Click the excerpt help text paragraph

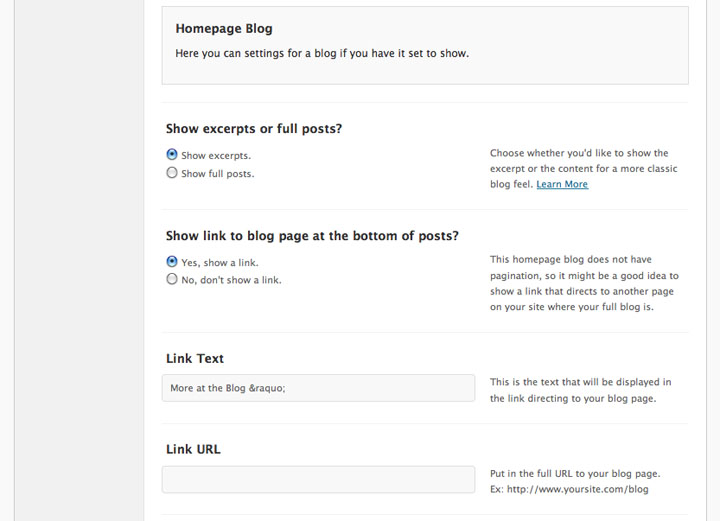tap(584, 168)
